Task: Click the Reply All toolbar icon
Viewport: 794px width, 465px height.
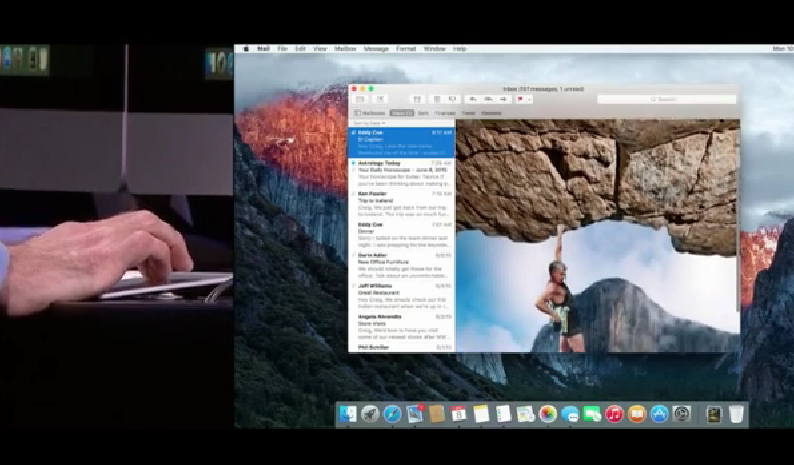Action: tap(488, 99)
